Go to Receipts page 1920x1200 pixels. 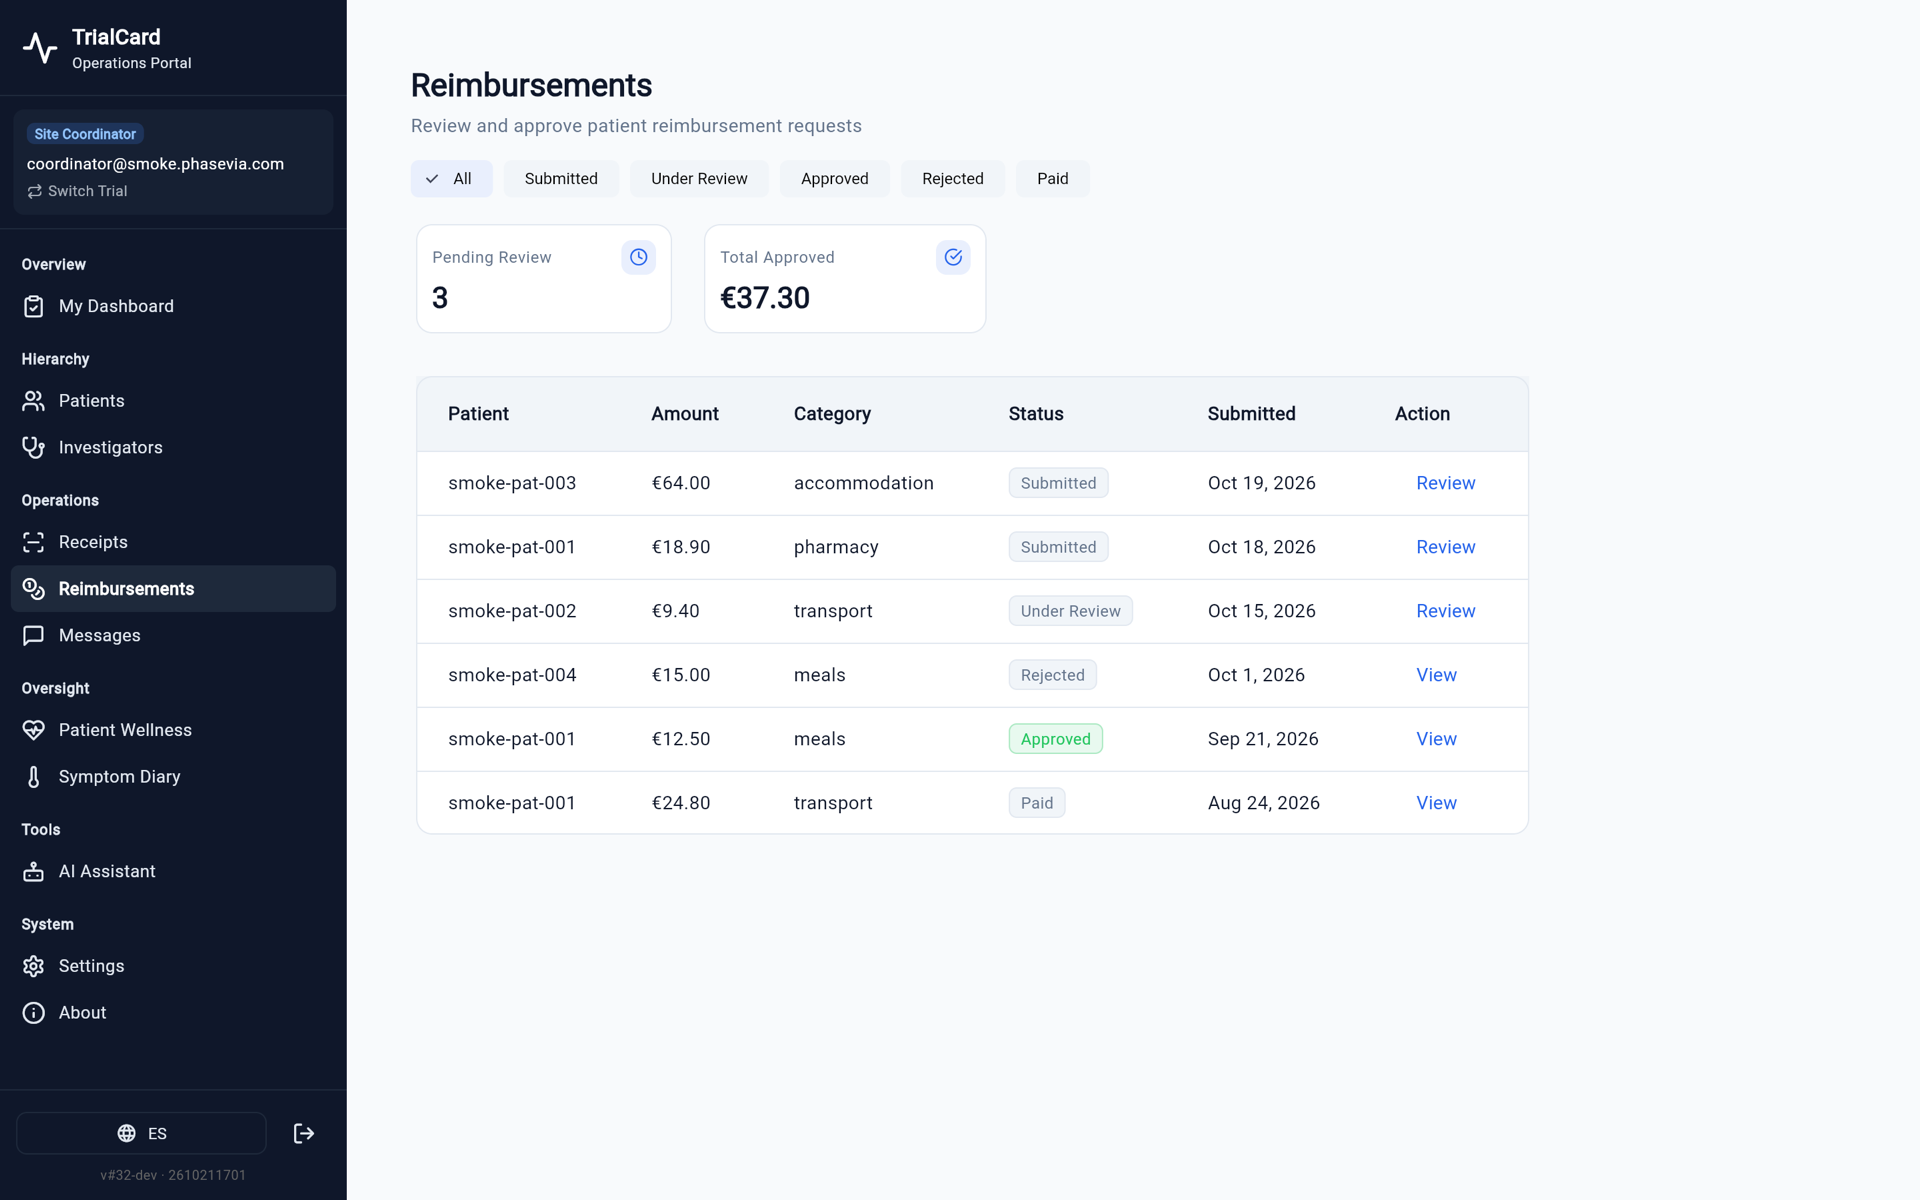click(x=173, y=542)
